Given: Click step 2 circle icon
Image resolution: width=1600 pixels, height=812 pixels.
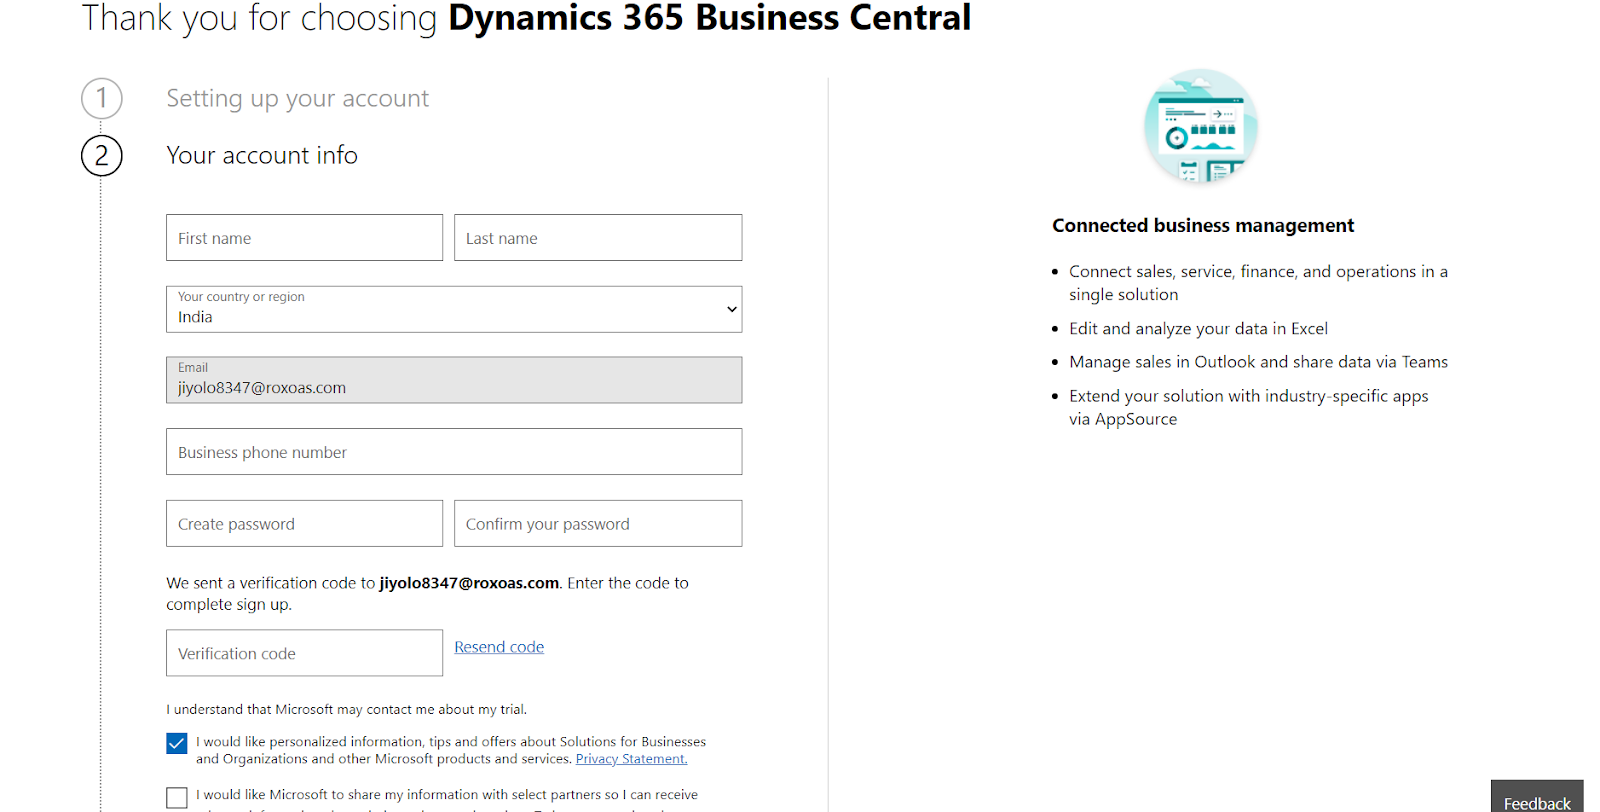Looking at the screenshot, I should click(x=102, y=155).
